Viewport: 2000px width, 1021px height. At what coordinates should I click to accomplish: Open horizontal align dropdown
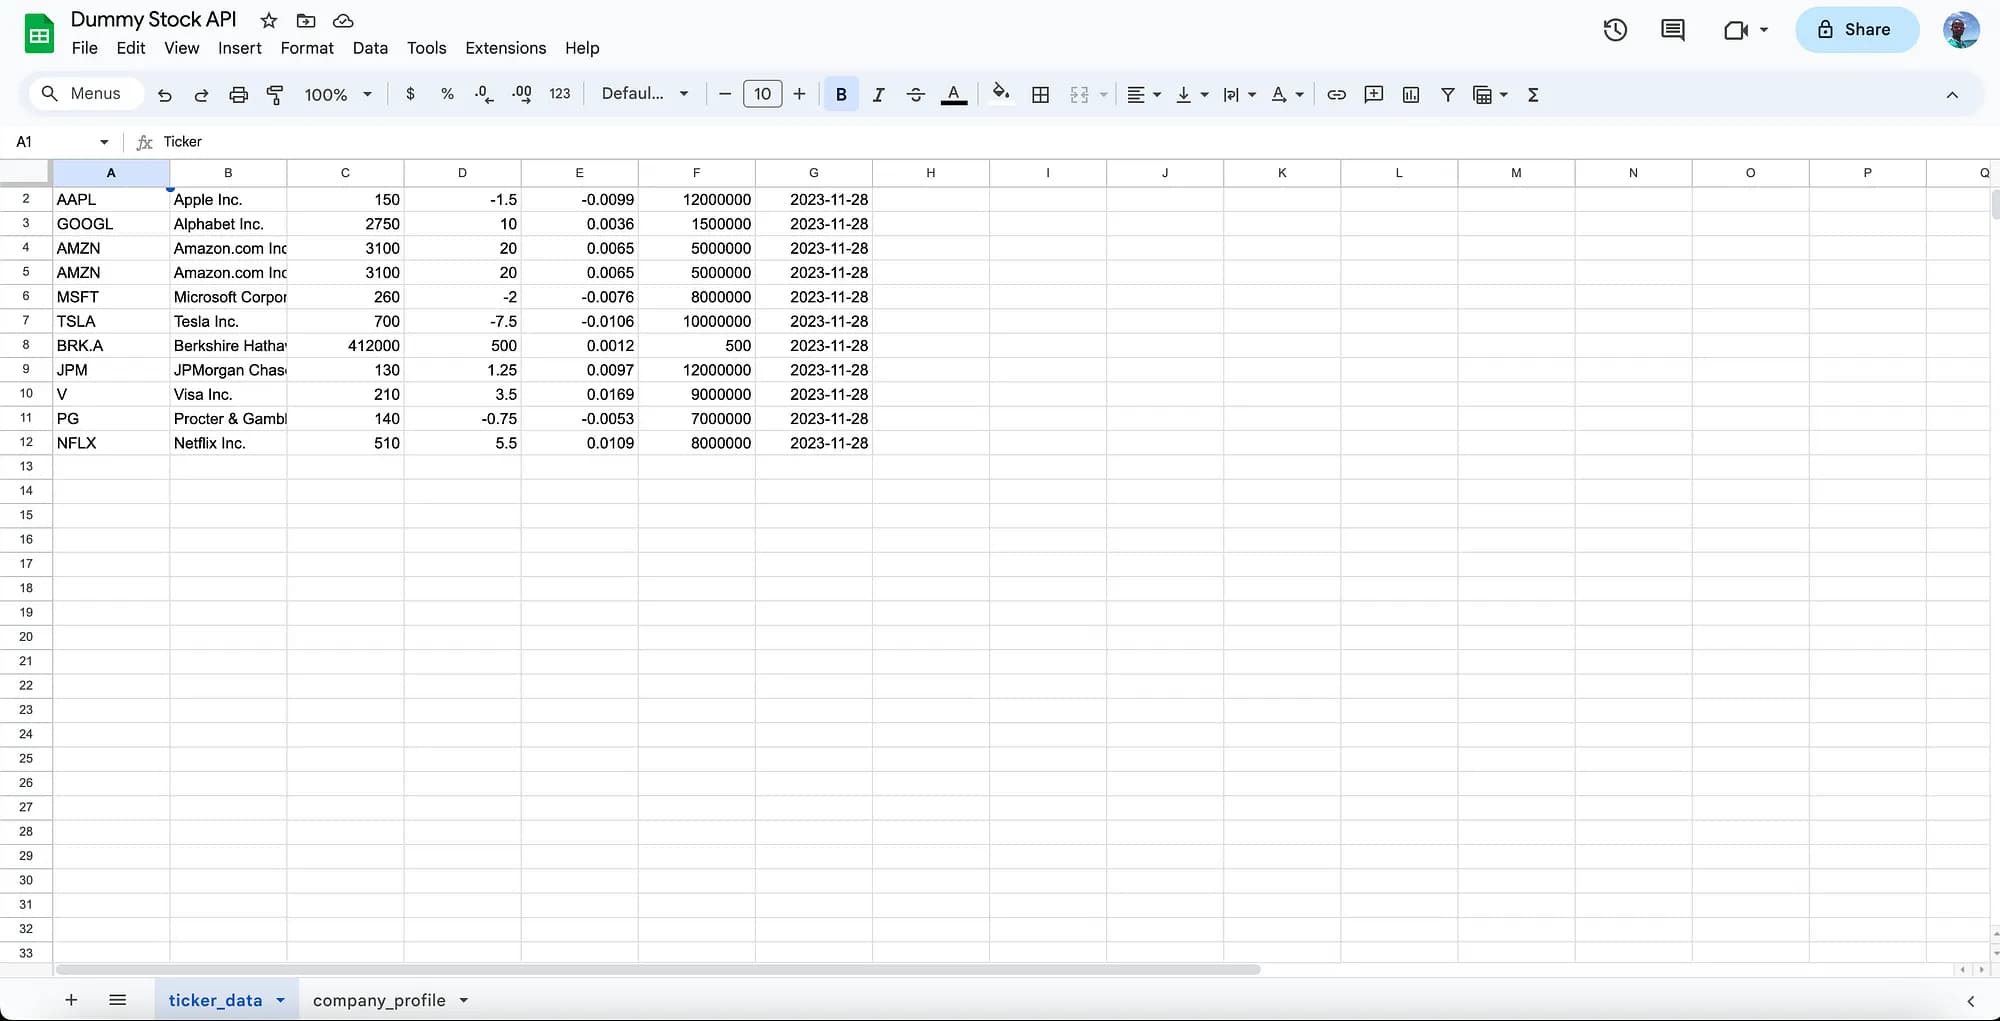tap(1143, 94)
